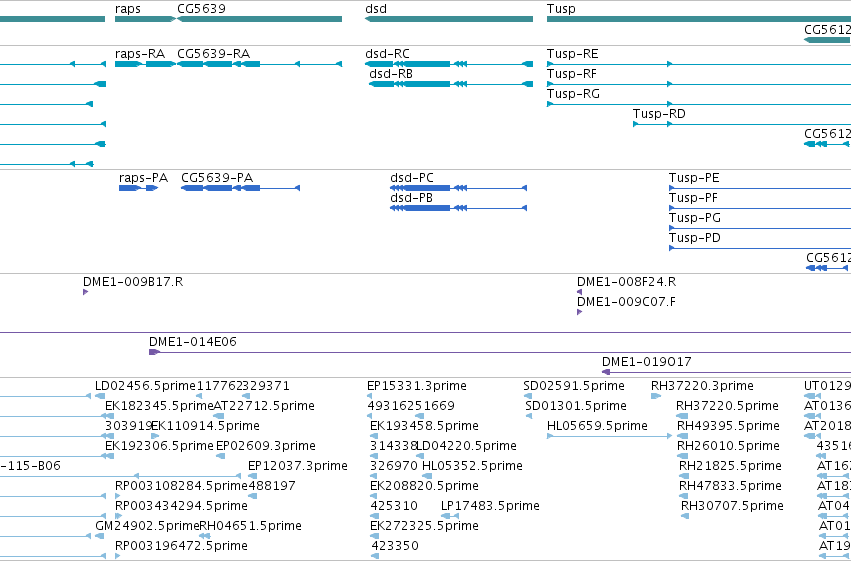Image resolution: width=851 pixels, height=561 pixels.
Task: Open the Tusp gene label
Action: coord(561,9)
